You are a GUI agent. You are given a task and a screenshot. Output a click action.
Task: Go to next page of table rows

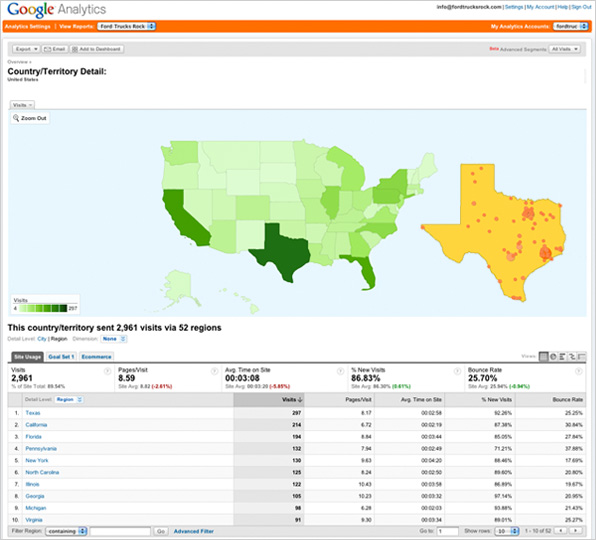coord(575,530)
